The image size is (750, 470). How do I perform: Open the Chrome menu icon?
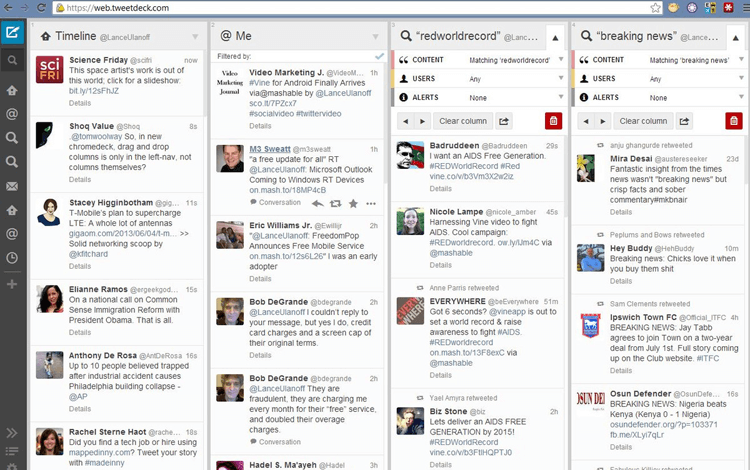tap(745, 8)
